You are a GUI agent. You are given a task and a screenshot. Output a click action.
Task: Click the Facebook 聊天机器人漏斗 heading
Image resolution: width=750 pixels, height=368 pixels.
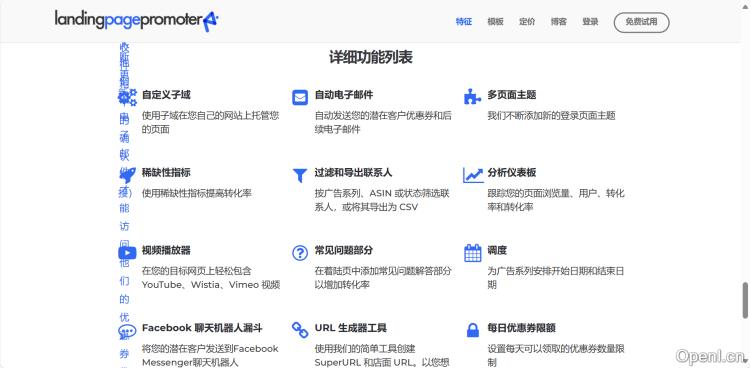pos(202,328)
